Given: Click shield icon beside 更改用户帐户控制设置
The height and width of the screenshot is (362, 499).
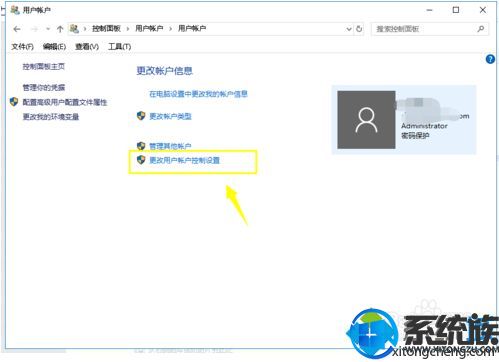Looking at the screenshot, I should (141, 160).
